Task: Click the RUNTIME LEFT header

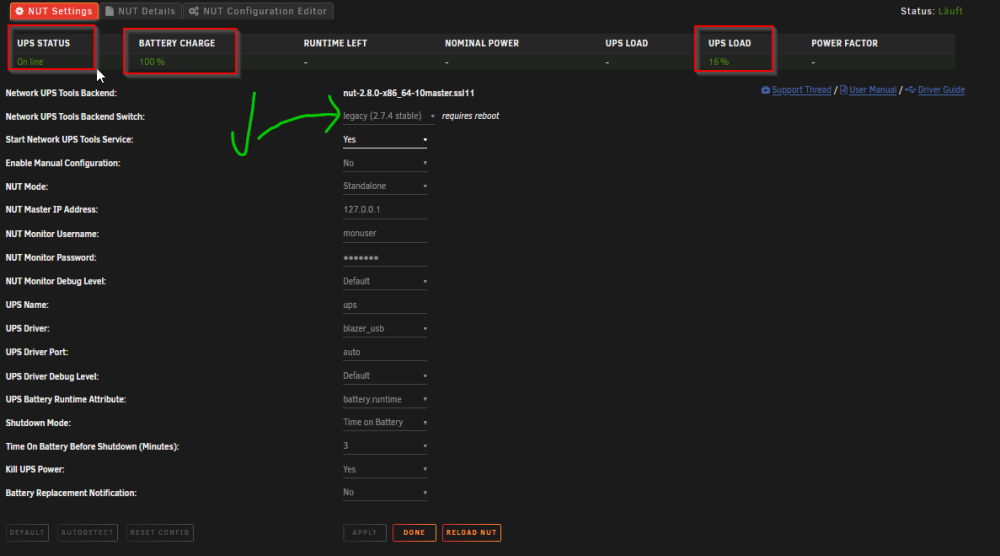Action: click(335, 43)
